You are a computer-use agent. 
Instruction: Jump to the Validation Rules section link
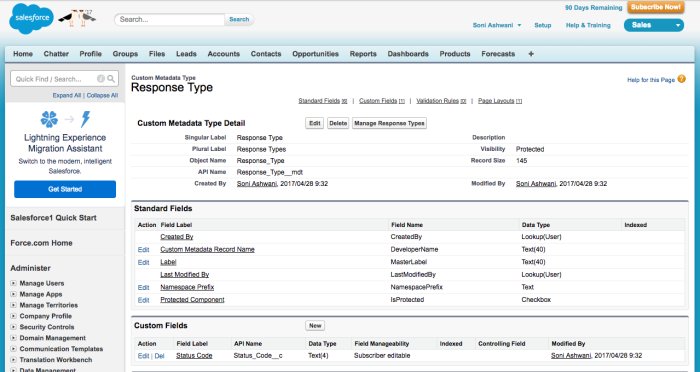tap(441, 101)
